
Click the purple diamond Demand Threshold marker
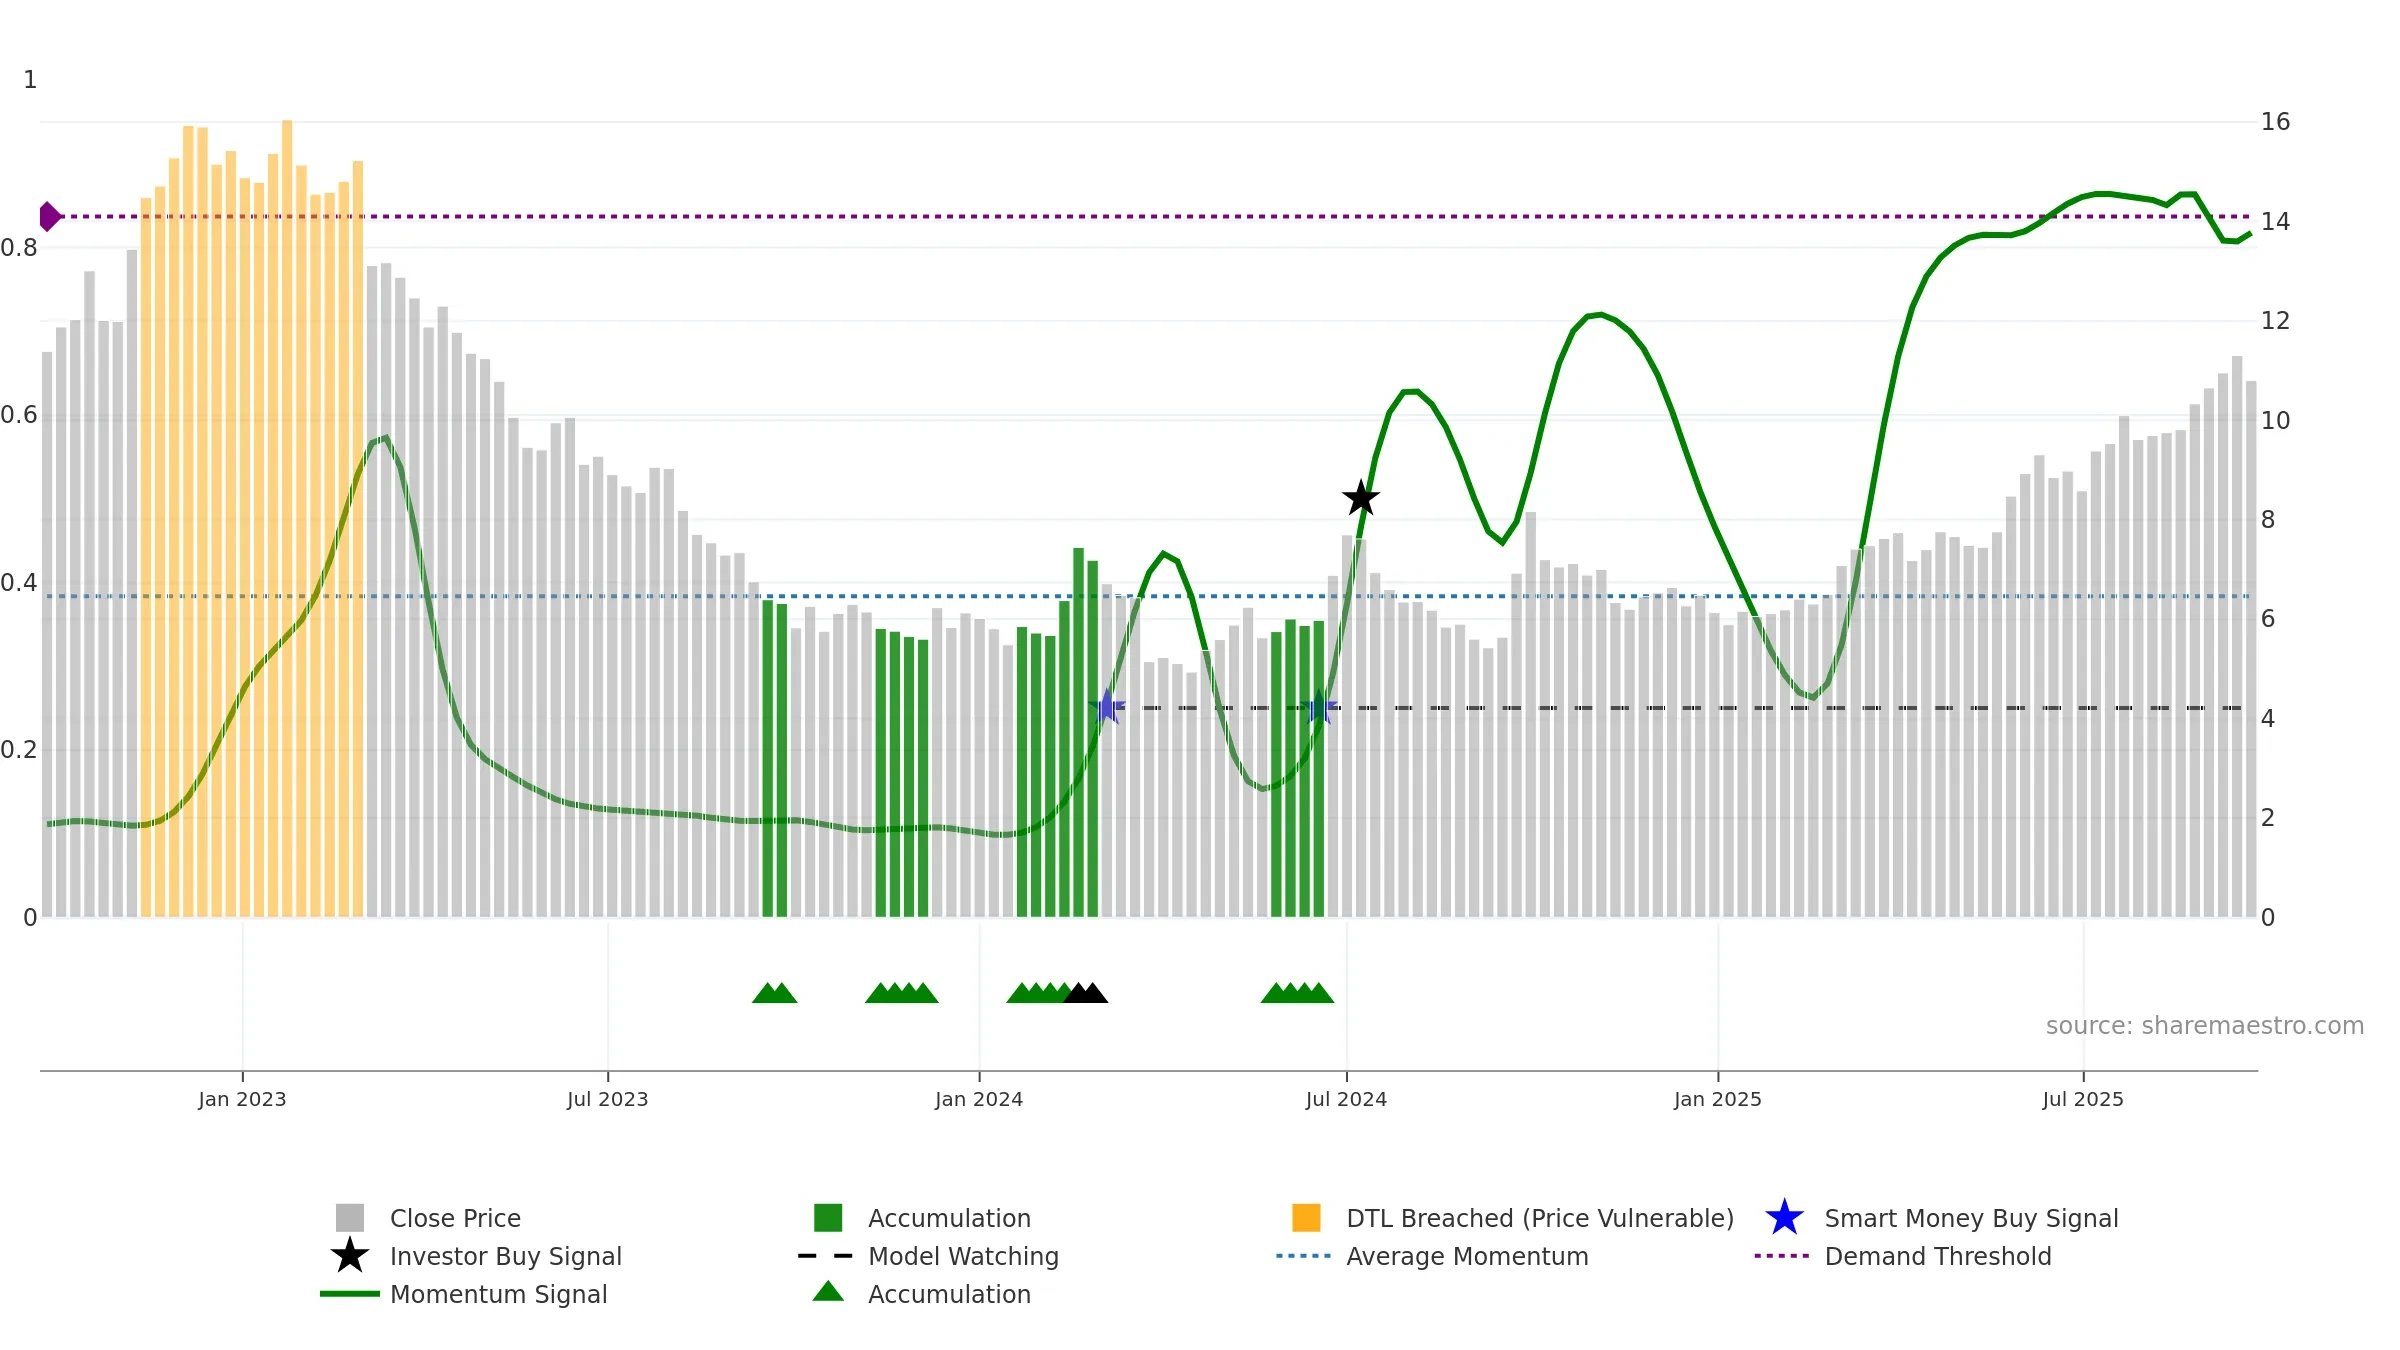50,216
